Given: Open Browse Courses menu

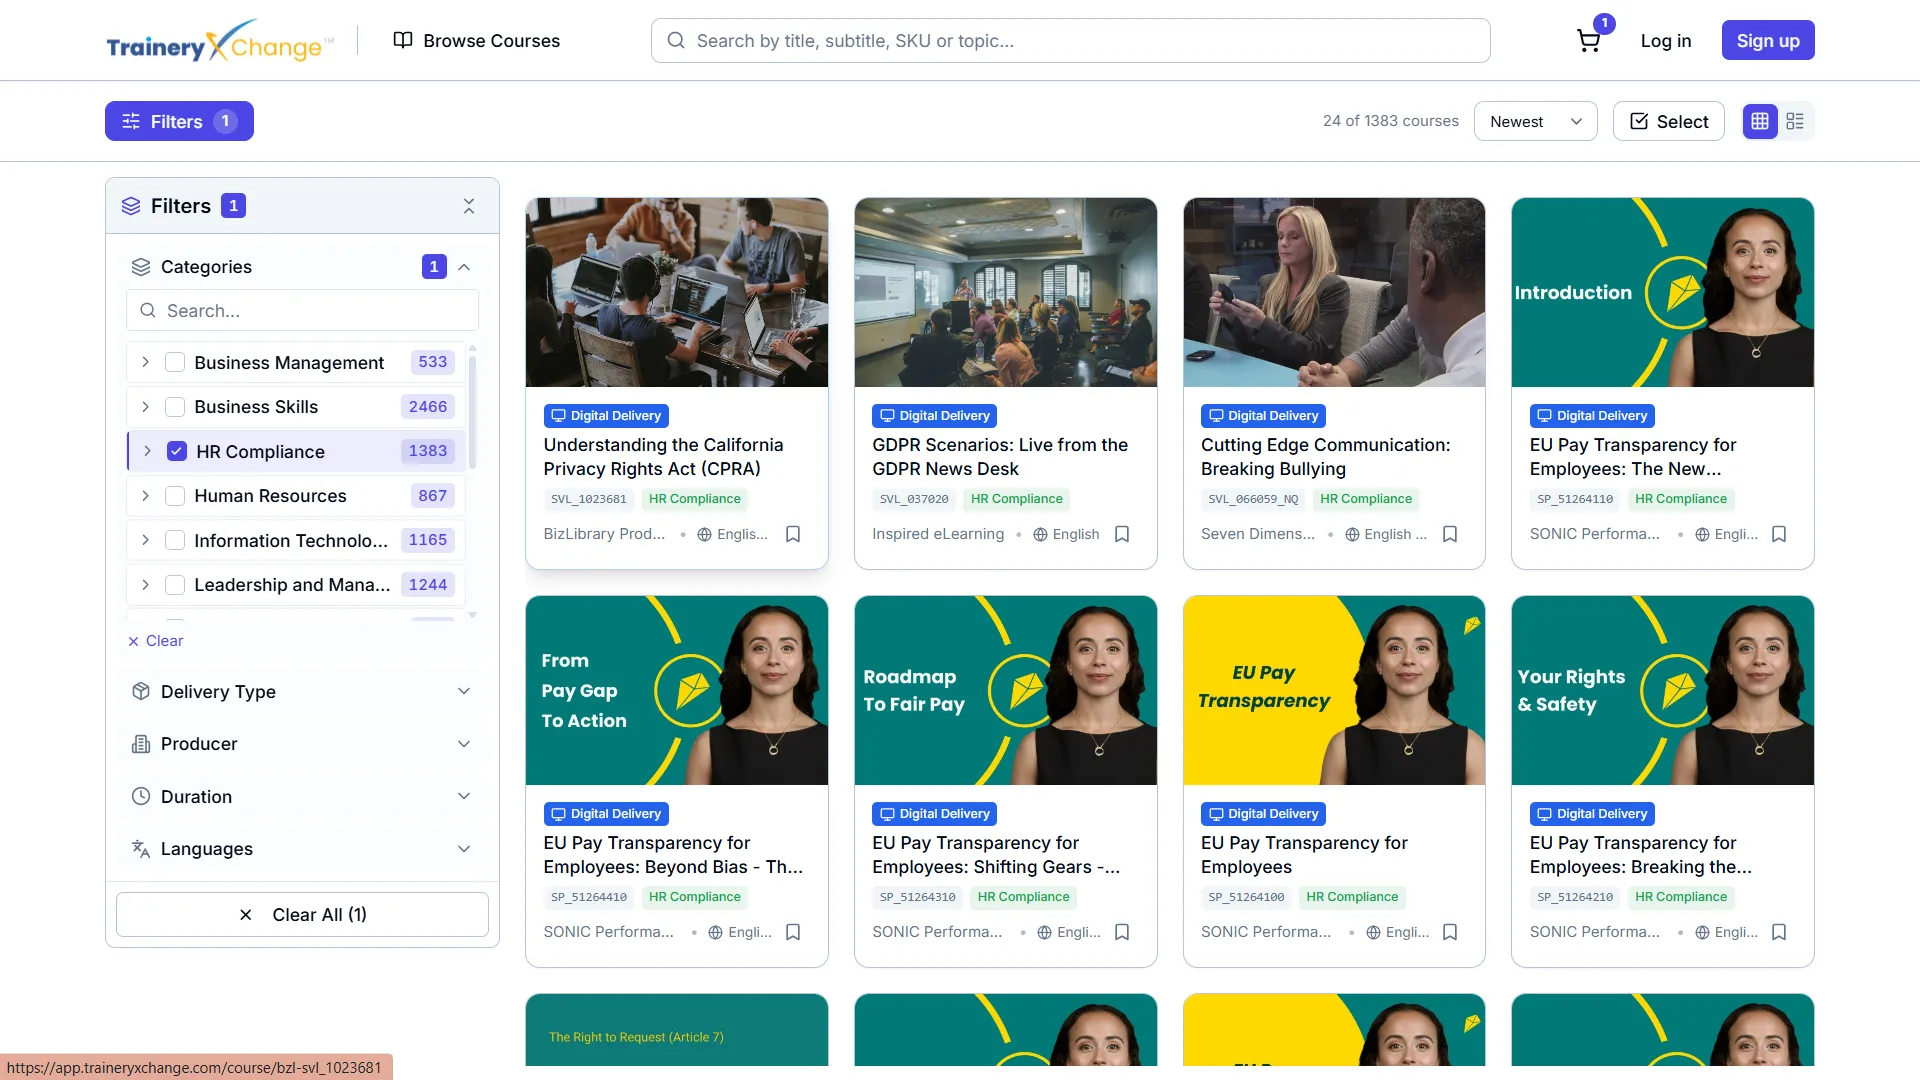Looking at the screenshot, I should pyautogui.click(x=476, y=41).
